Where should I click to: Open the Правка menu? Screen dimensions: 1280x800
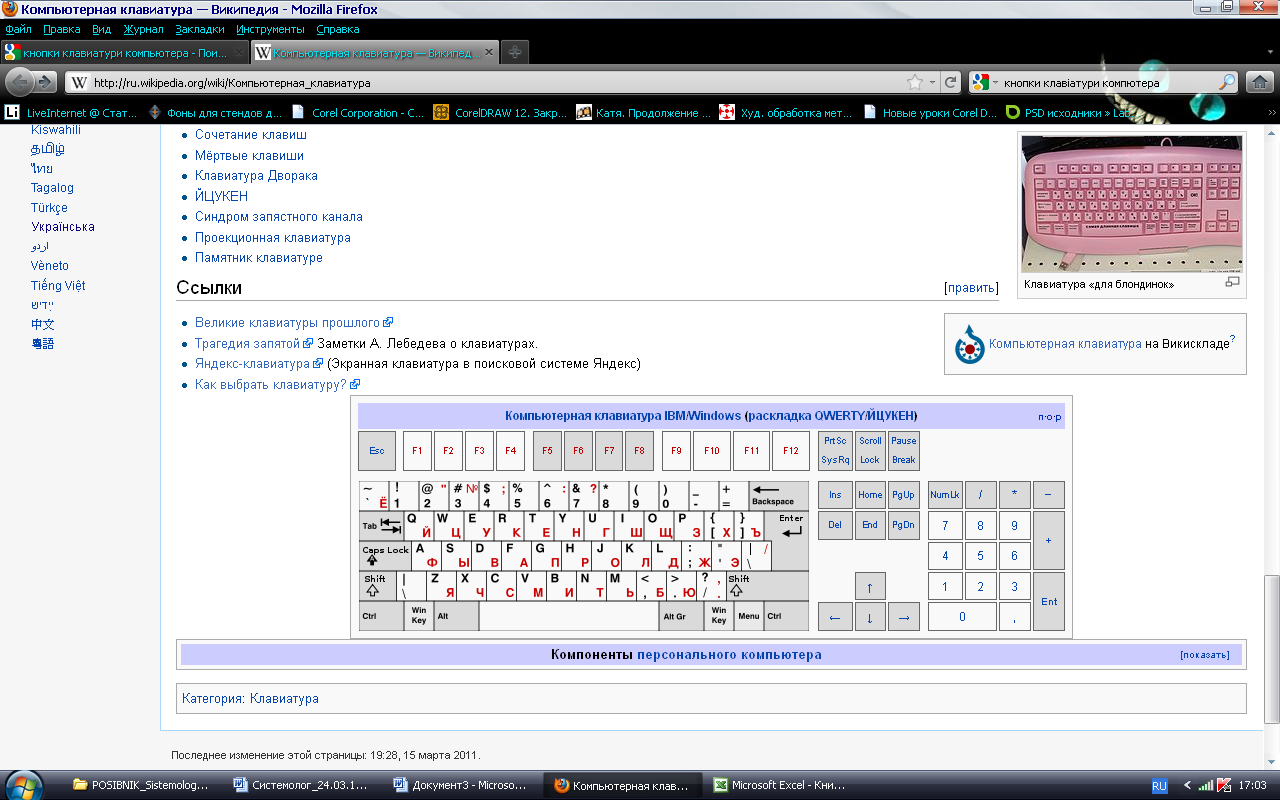[x=62, y=29]
